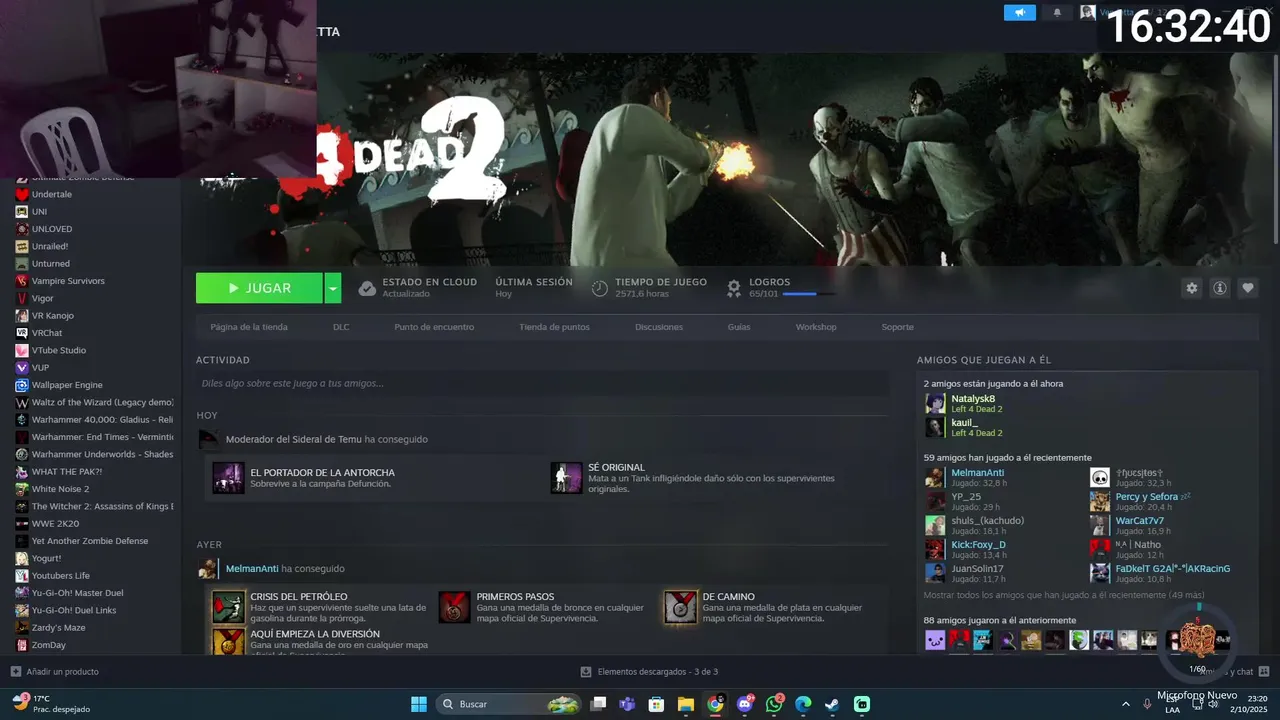This screenshot has height=720, width=1280.
Task: Open the Guías tab
Action: [x=739, y=327]
